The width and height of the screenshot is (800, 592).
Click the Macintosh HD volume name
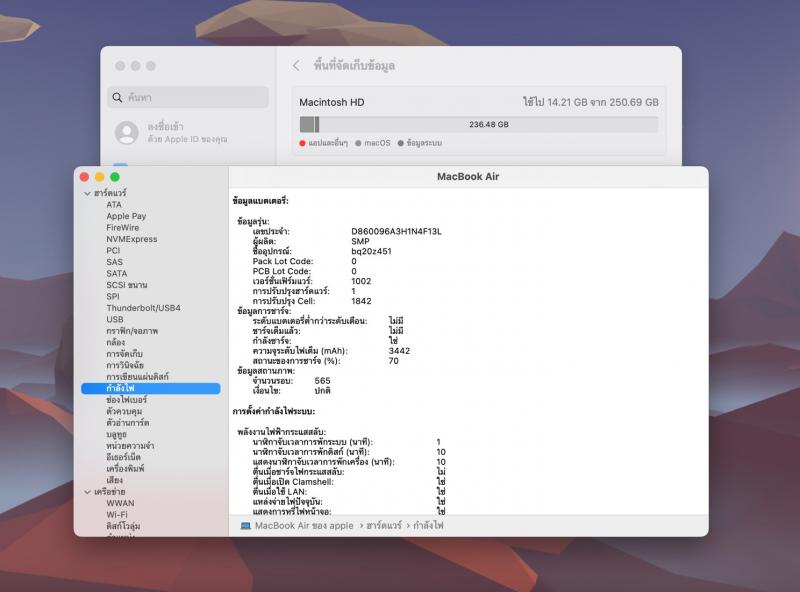[332, 102]
